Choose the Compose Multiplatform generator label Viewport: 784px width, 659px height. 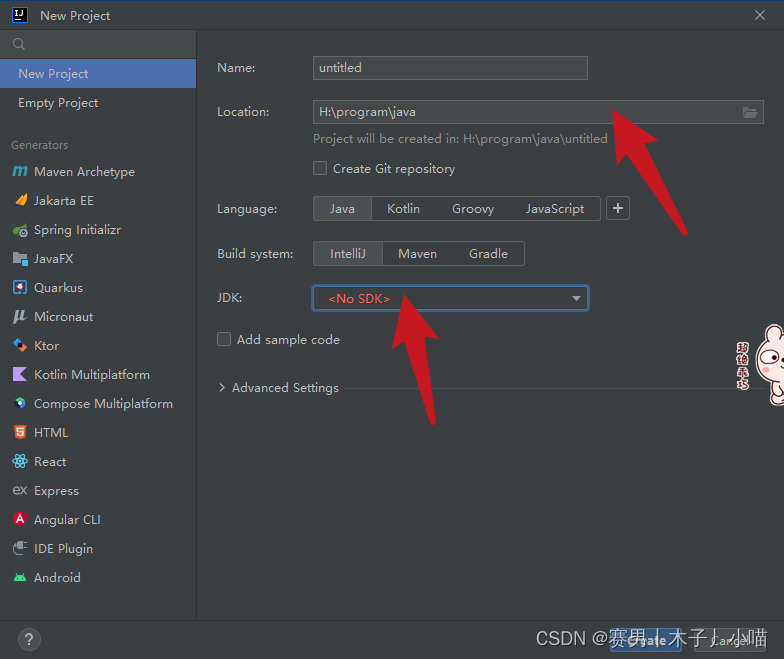coord(104,404)
